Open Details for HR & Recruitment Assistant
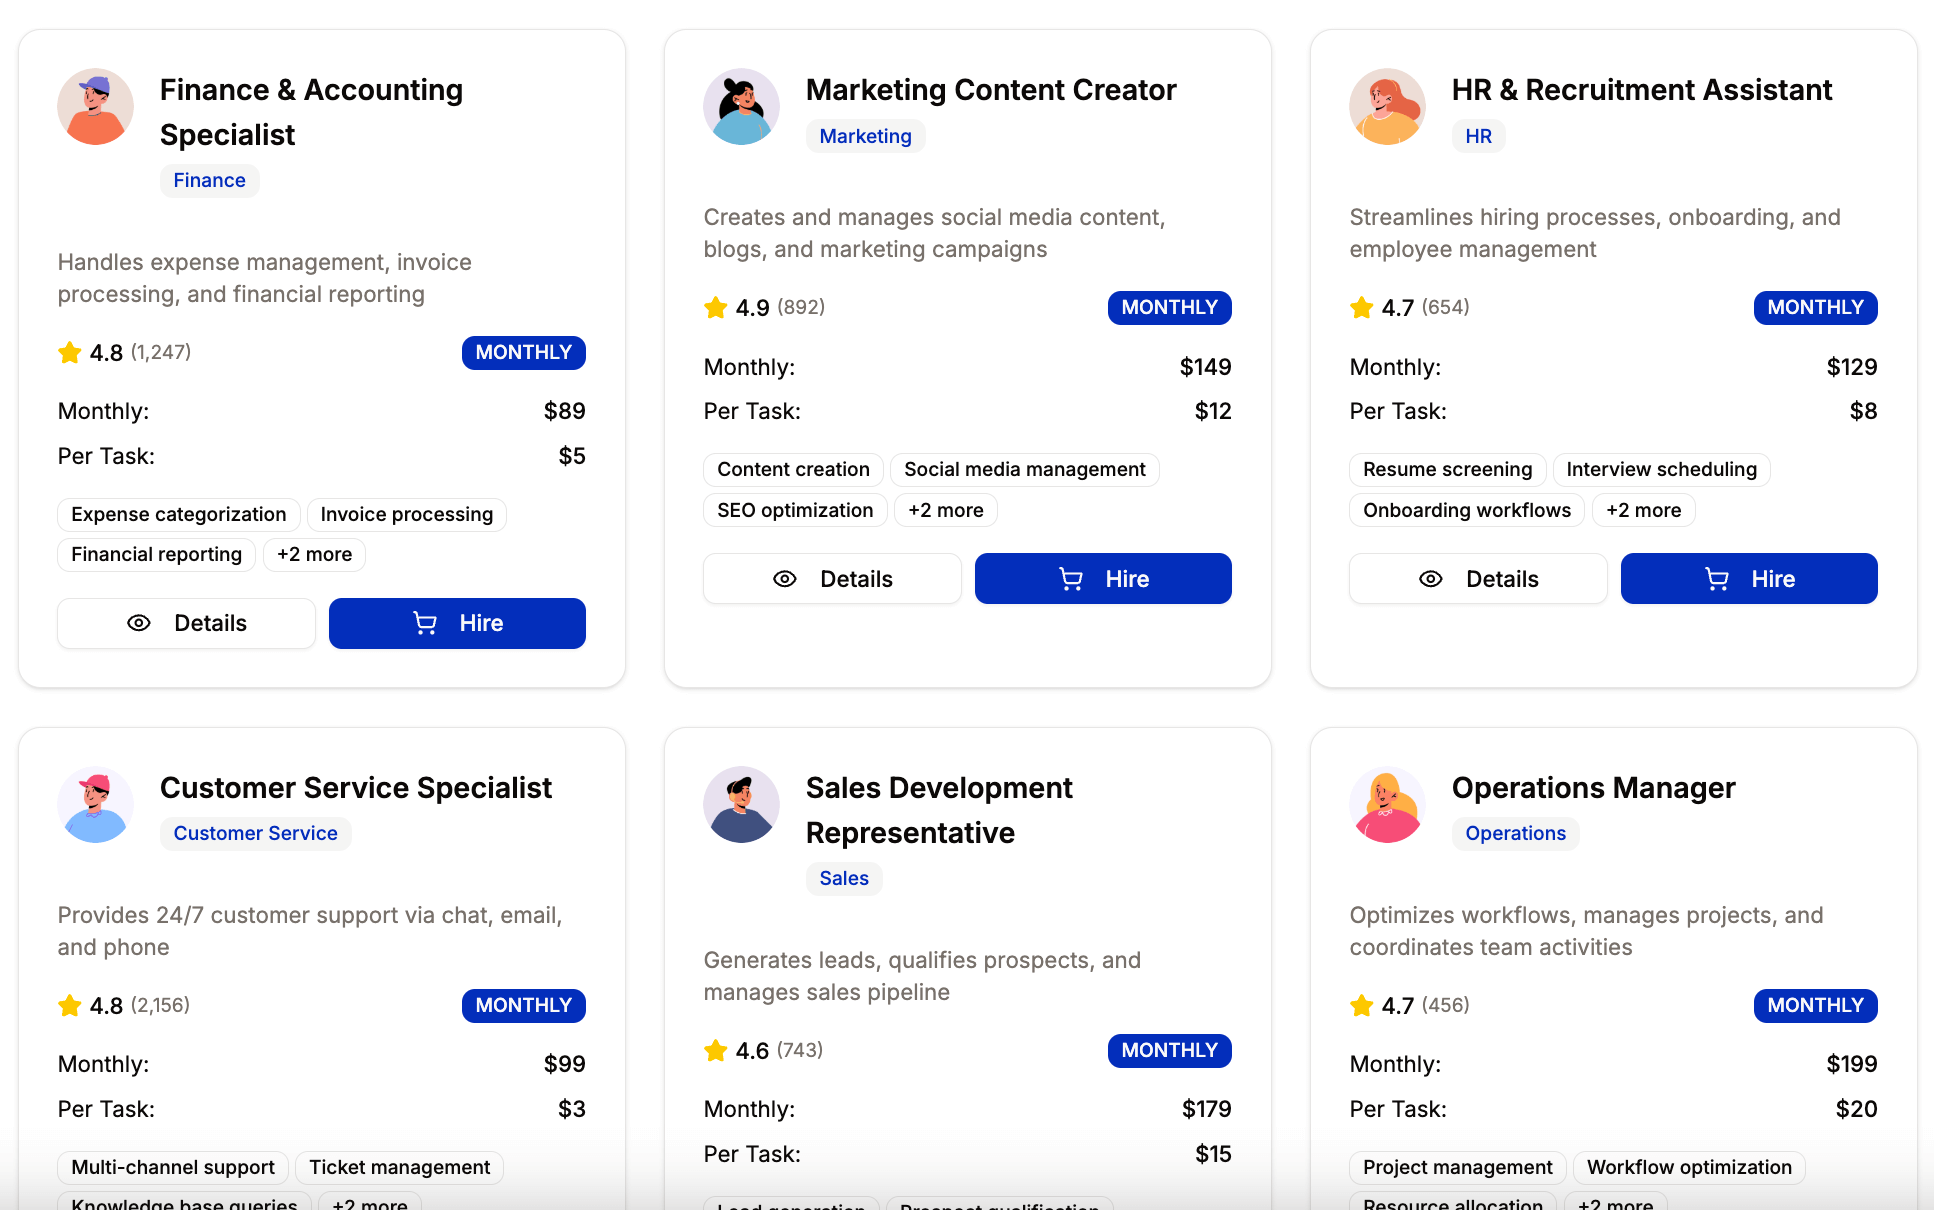The image size is (1934, 1210). click(x=1477, y=578)
